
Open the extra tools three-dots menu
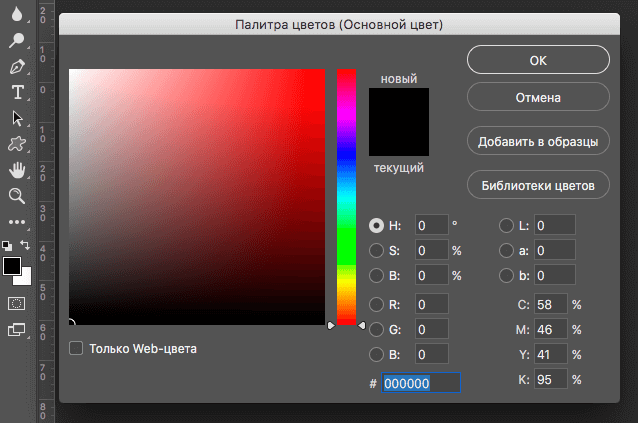[x=17, y=222]
